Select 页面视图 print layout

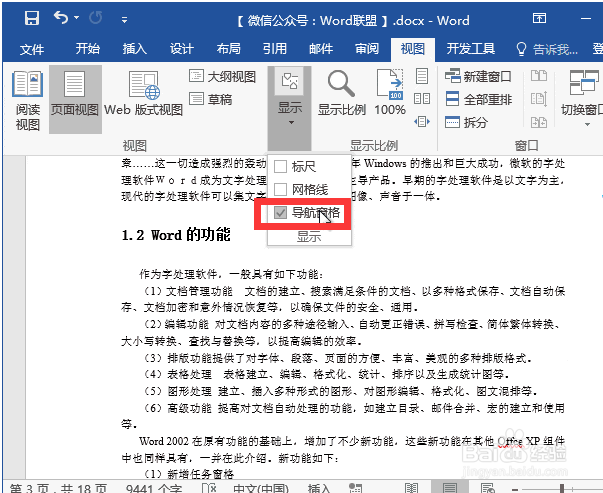pyautogui.click(x=75, y=99)
